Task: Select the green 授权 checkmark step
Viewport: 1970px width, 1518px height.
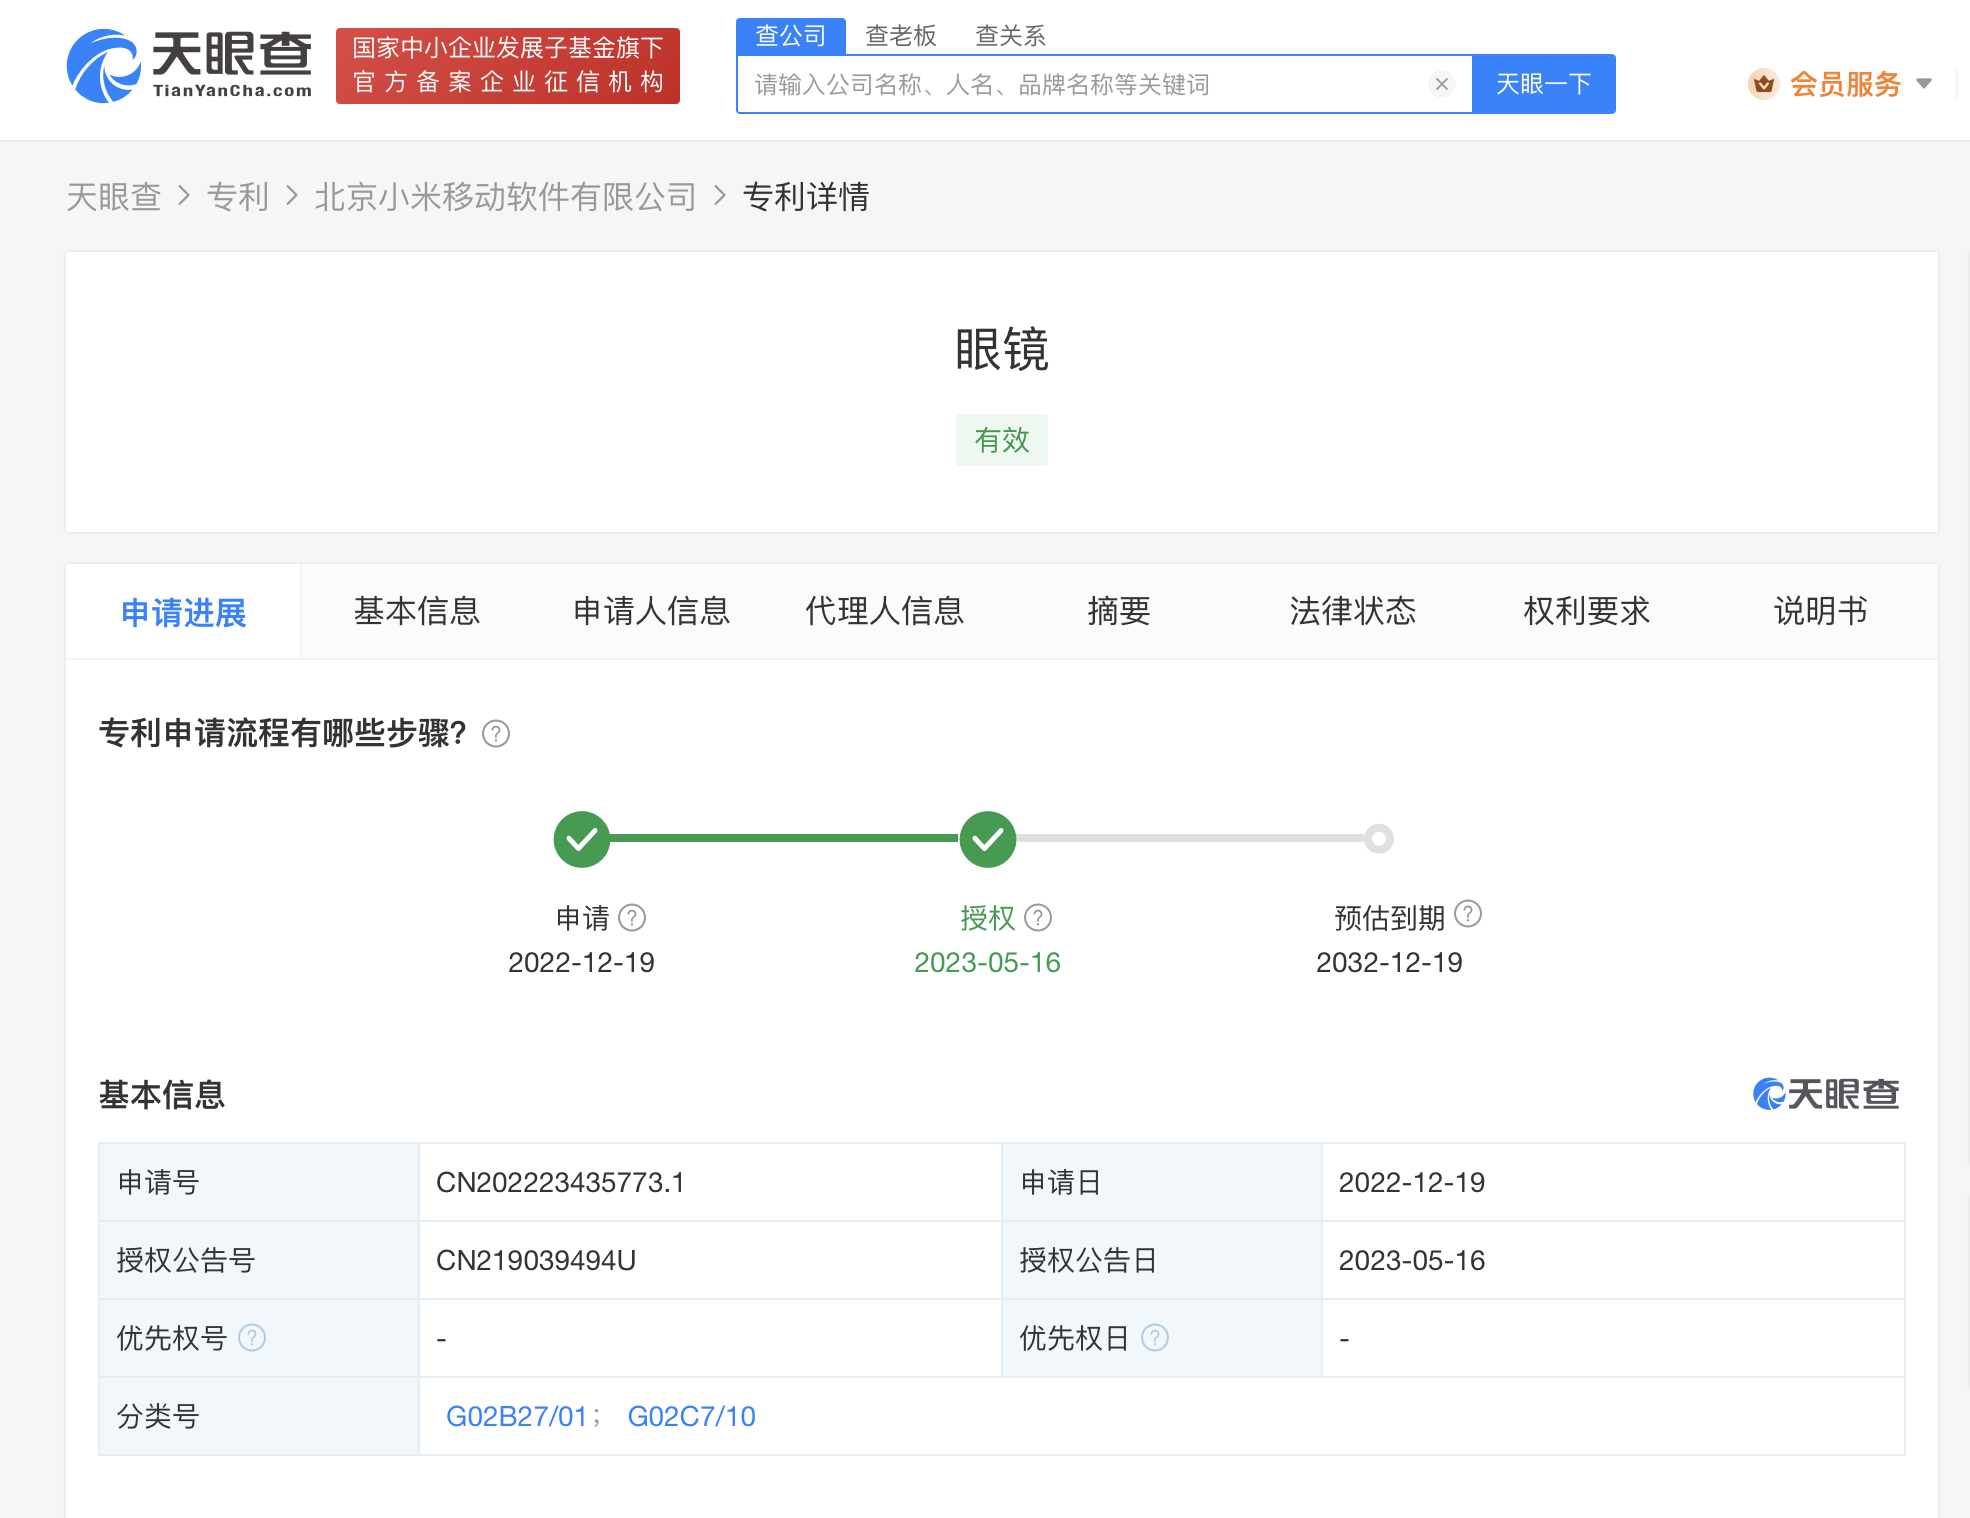Action: pyautogui.click(x=988, y=839)
